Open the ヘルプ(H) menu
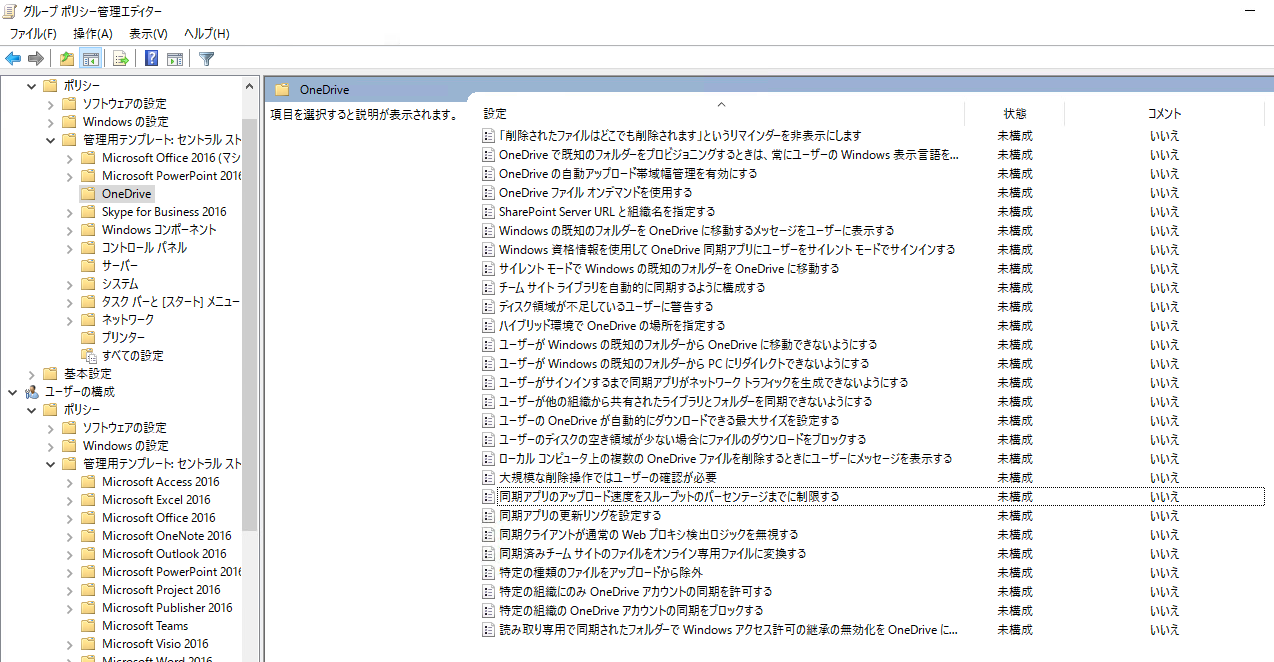 206,34
